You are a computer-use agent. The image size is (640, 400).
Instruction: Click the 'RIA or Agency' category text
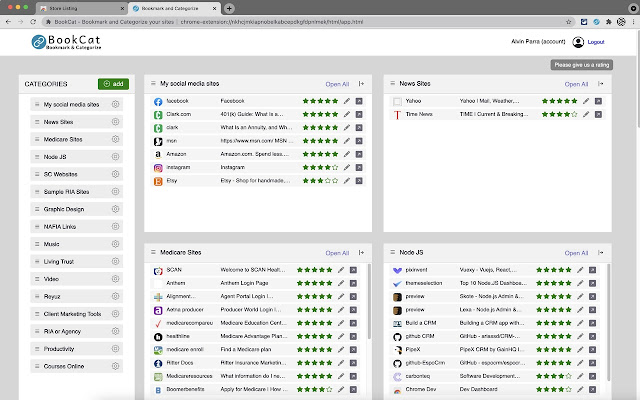click(x=62, y=331)
